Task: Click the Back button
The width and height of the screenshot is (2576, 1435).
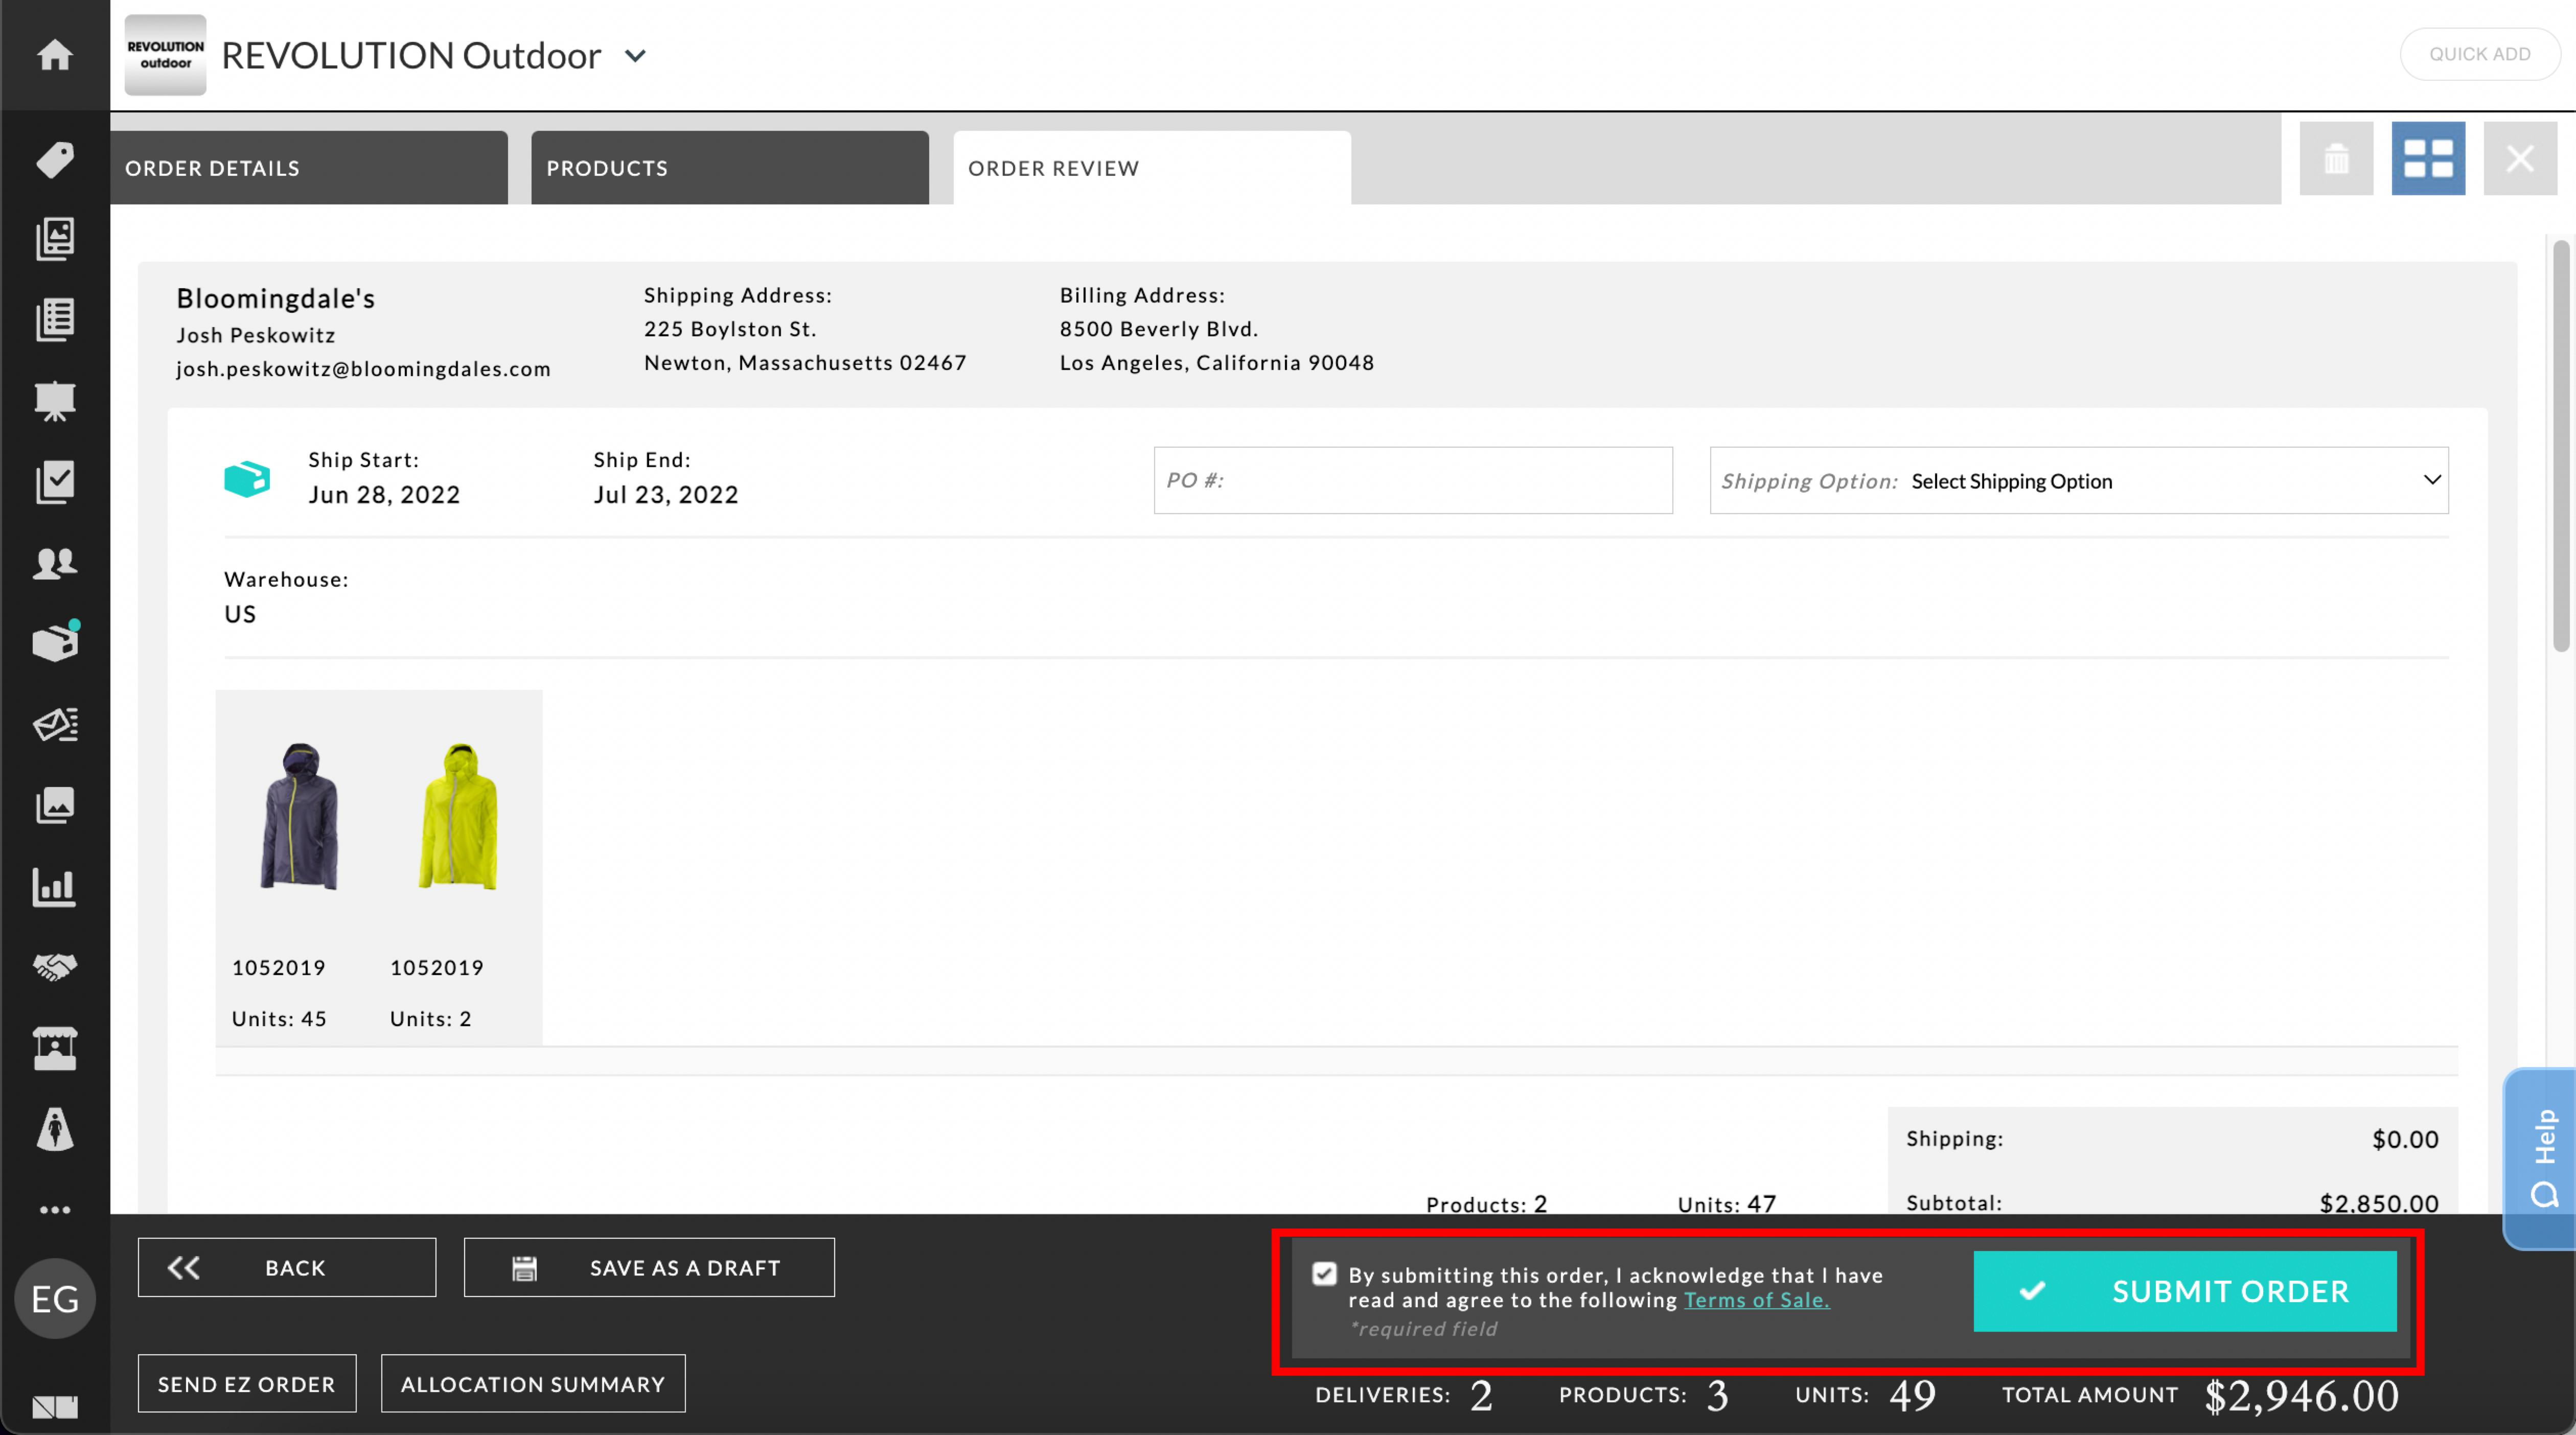Action: [x=287, y=1267]
